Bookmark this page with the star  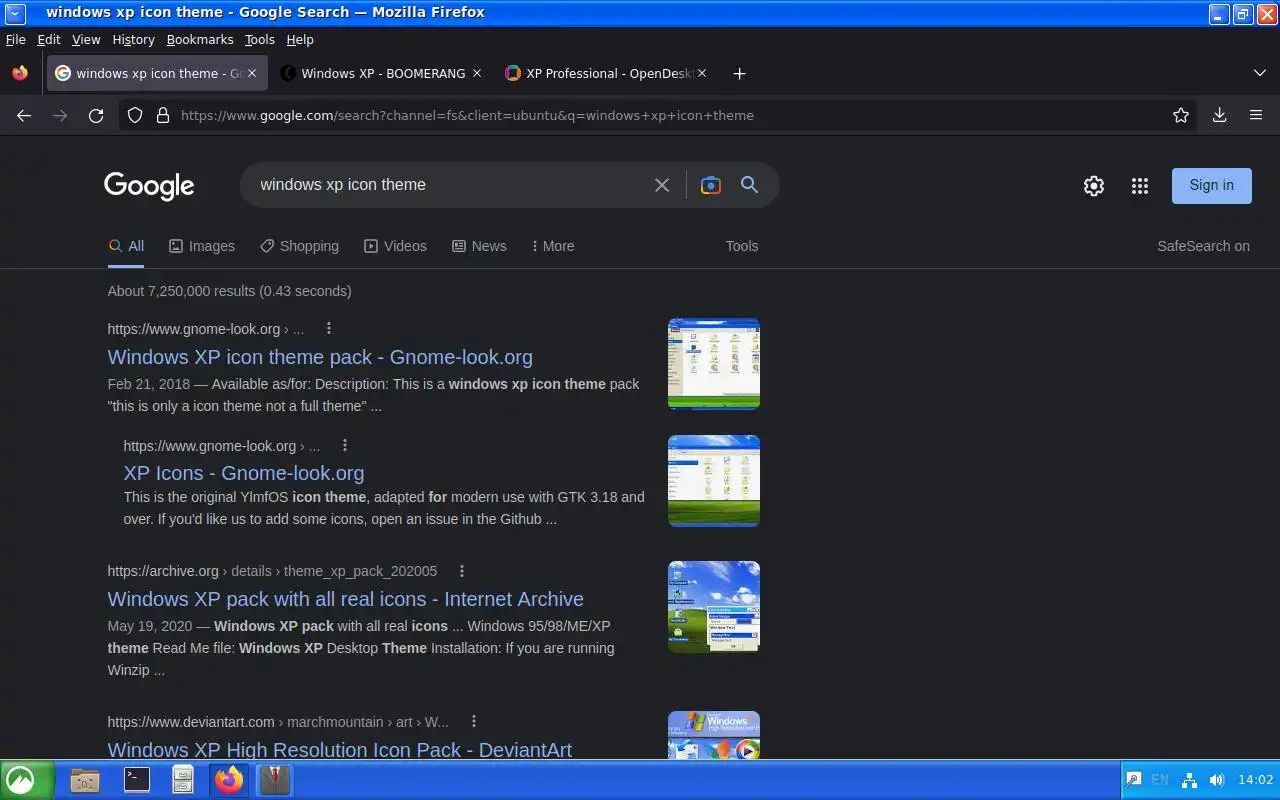(x=1181, y=115)
